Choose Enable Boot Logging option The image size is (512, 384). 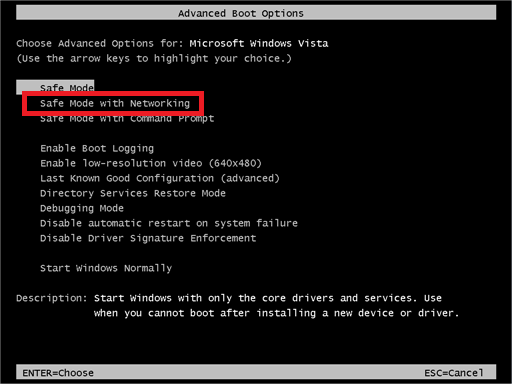[97, 148]
